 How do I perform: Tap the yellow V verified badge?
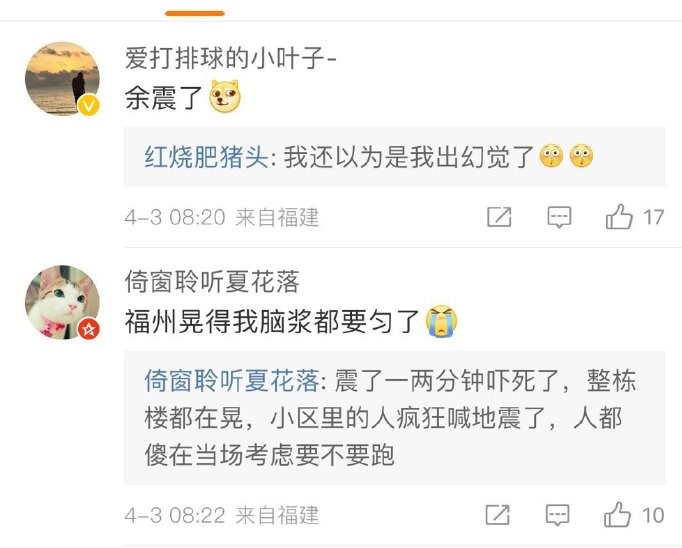[89, 105]
